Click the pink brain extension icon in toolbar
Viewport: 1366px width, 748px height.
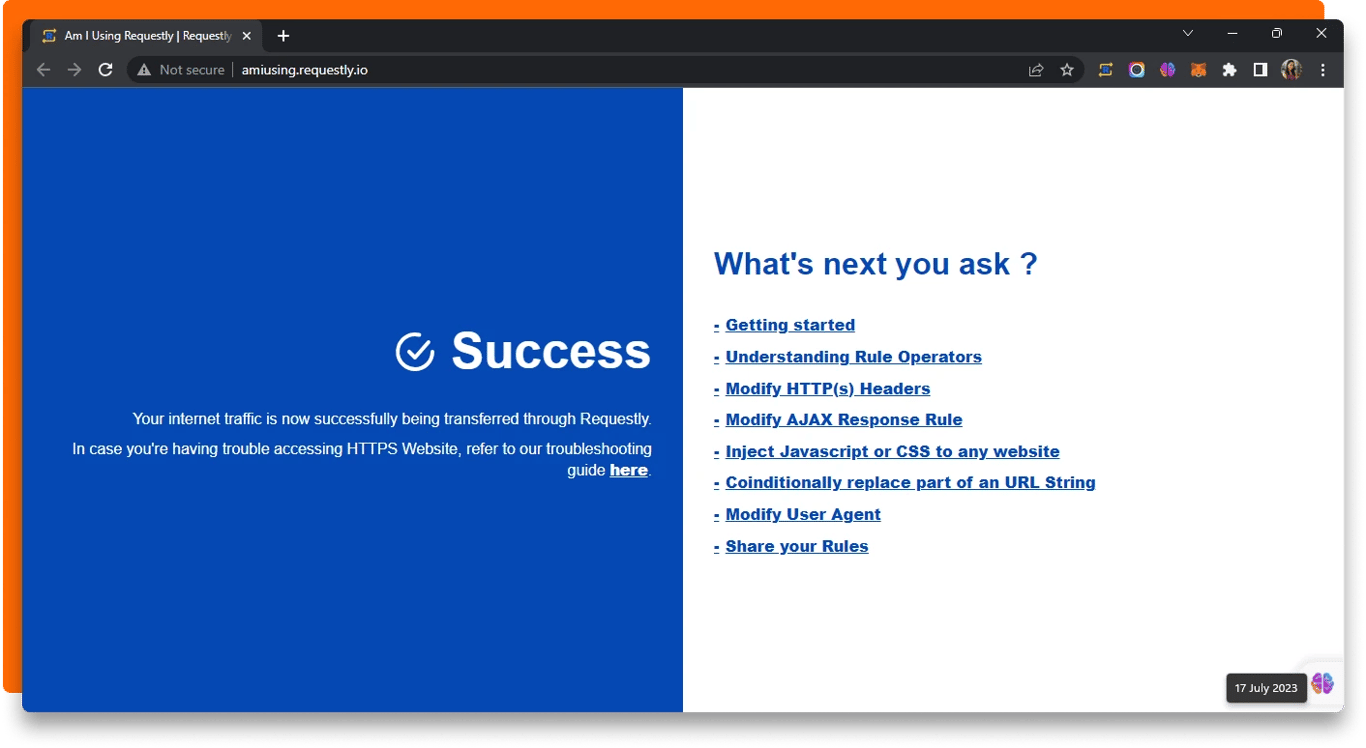(x=1167, y=70)
